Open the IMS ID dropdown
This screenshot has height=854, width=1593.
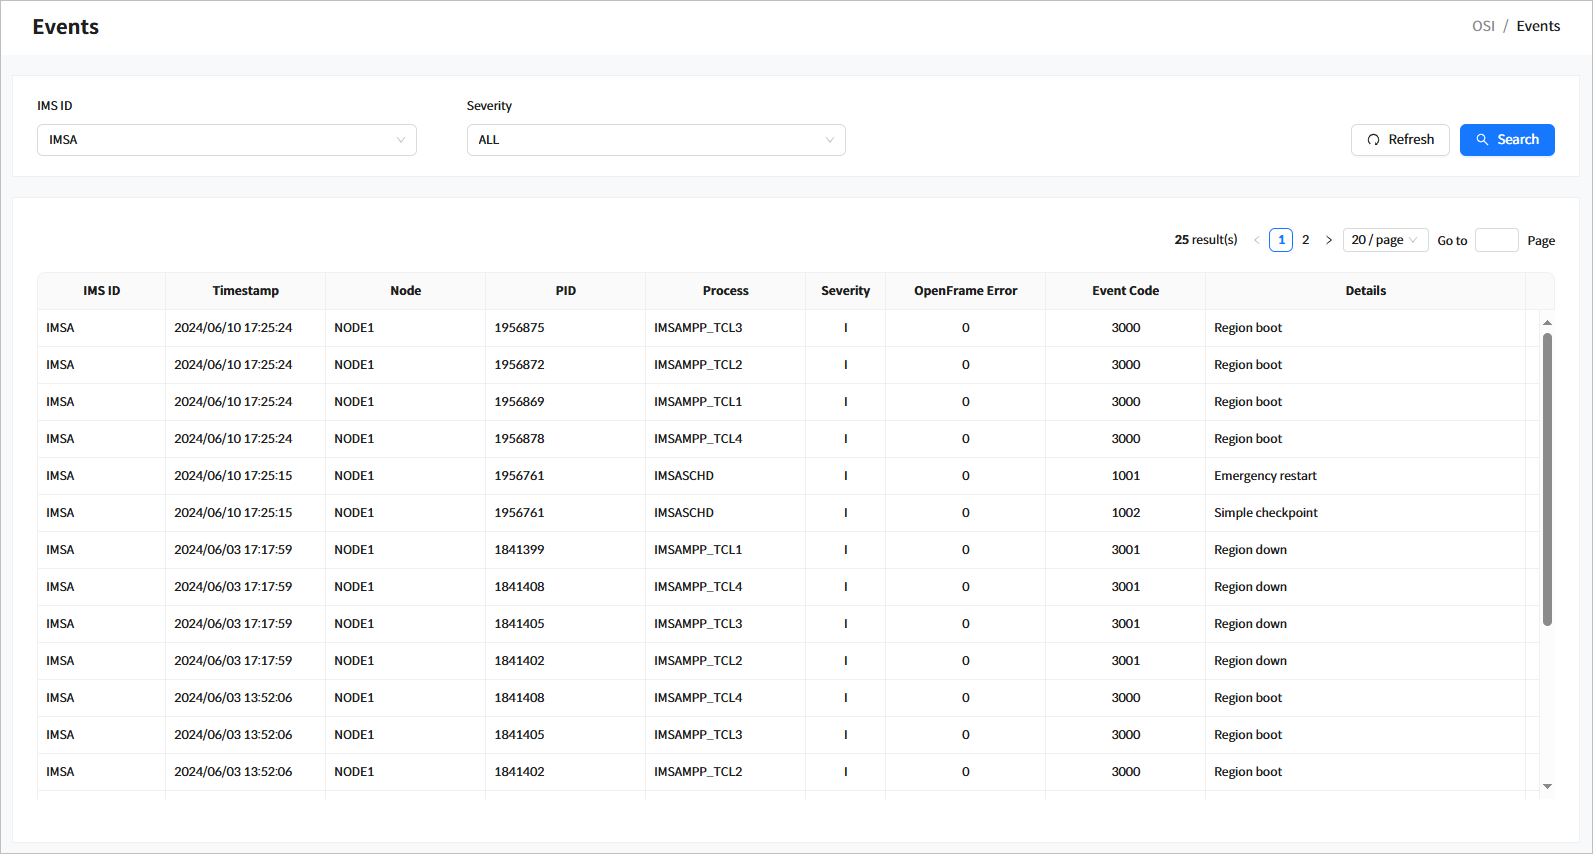(226, 140)
